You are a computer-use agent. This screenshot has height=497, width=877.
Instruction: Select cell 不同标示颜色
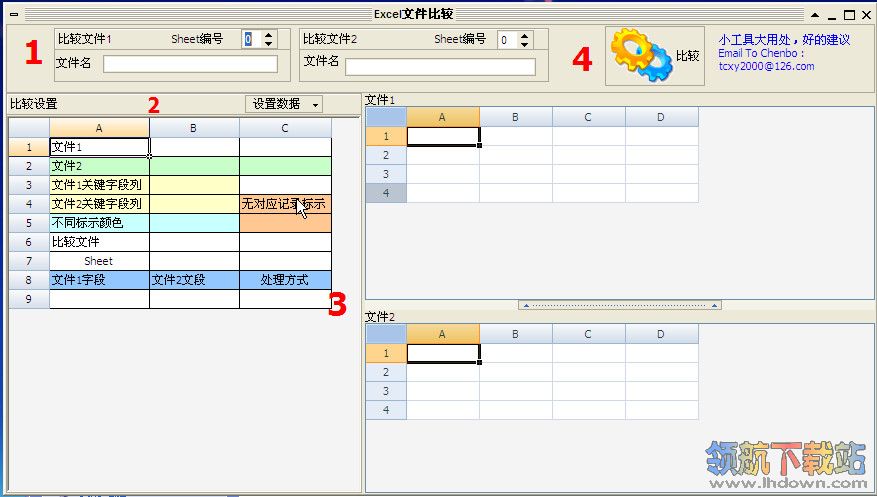[x=100, y=223]
